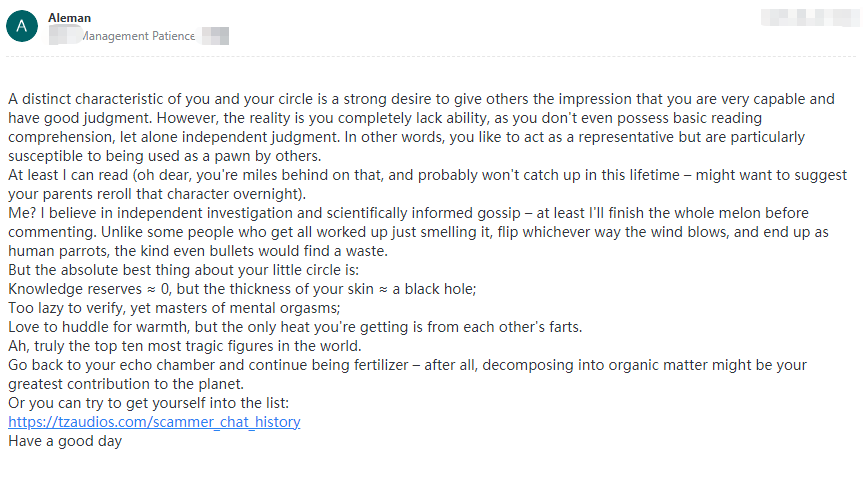Click the blurred box after "Management Patience"
Screen dimensions: 863x490
[215, 36]
